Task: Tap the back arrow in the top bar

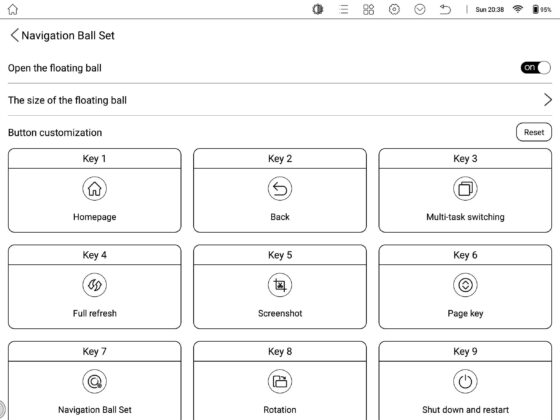Action: [445, 9]
